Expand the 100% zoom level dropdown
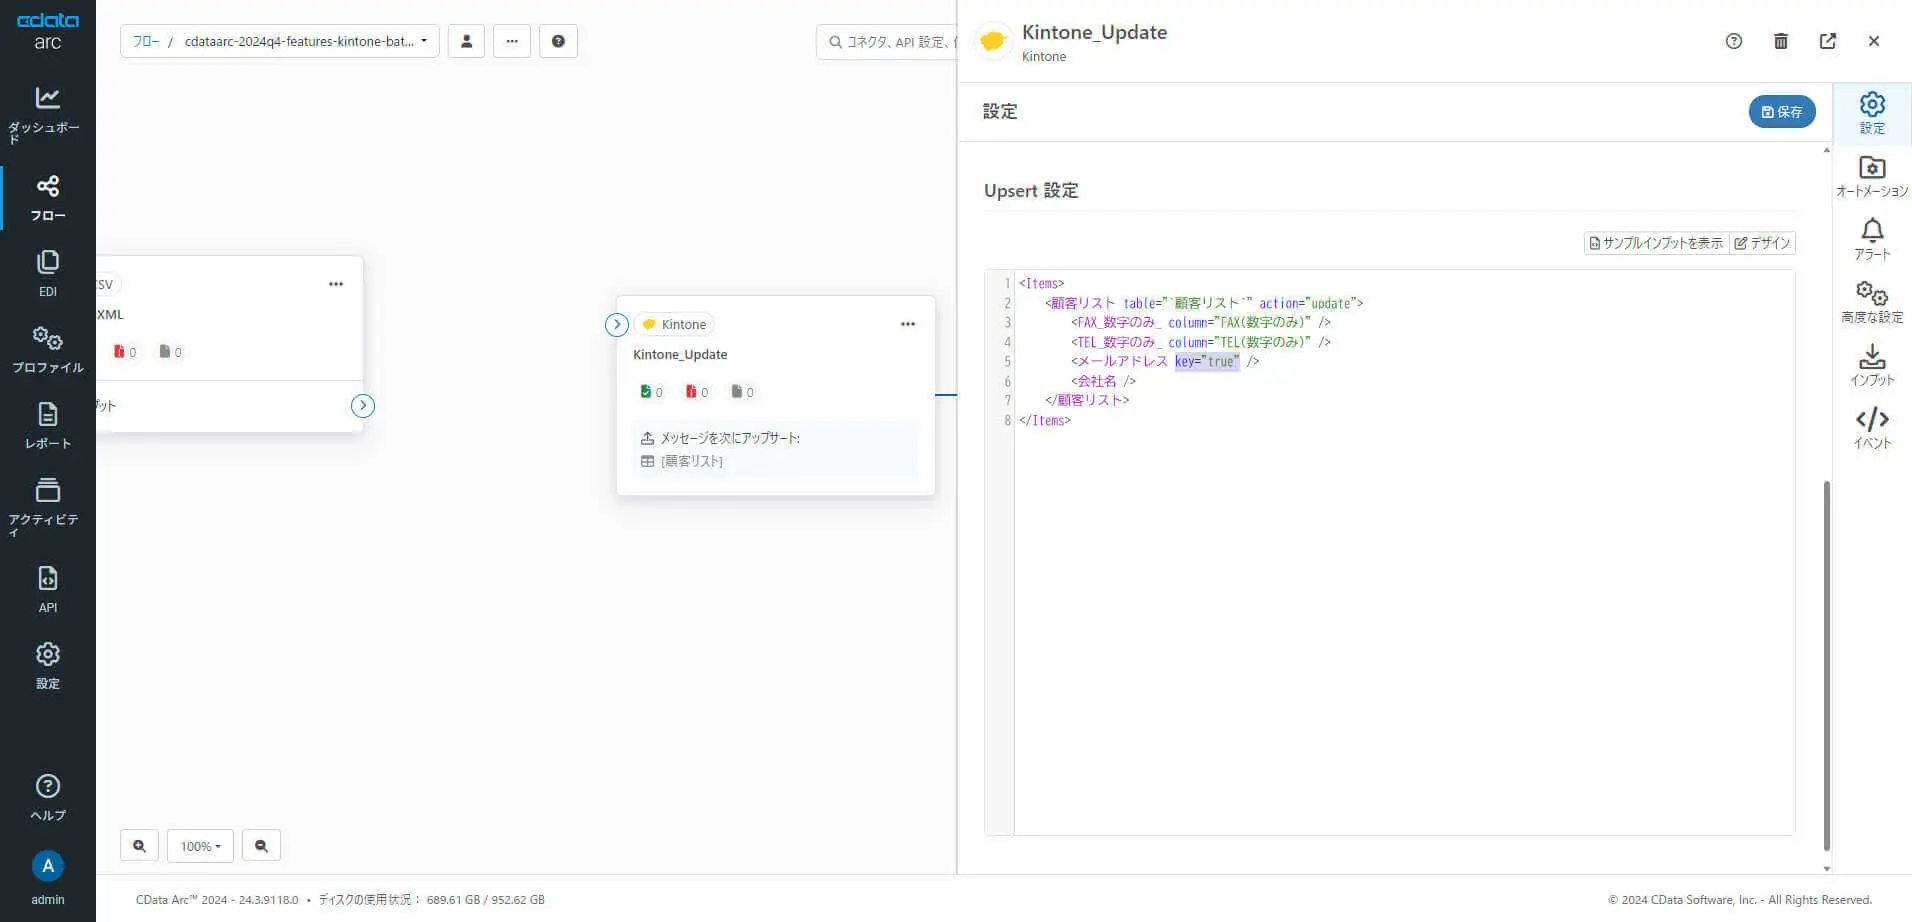The width and height of the screenshot is (1912, 922). point(200,846)
